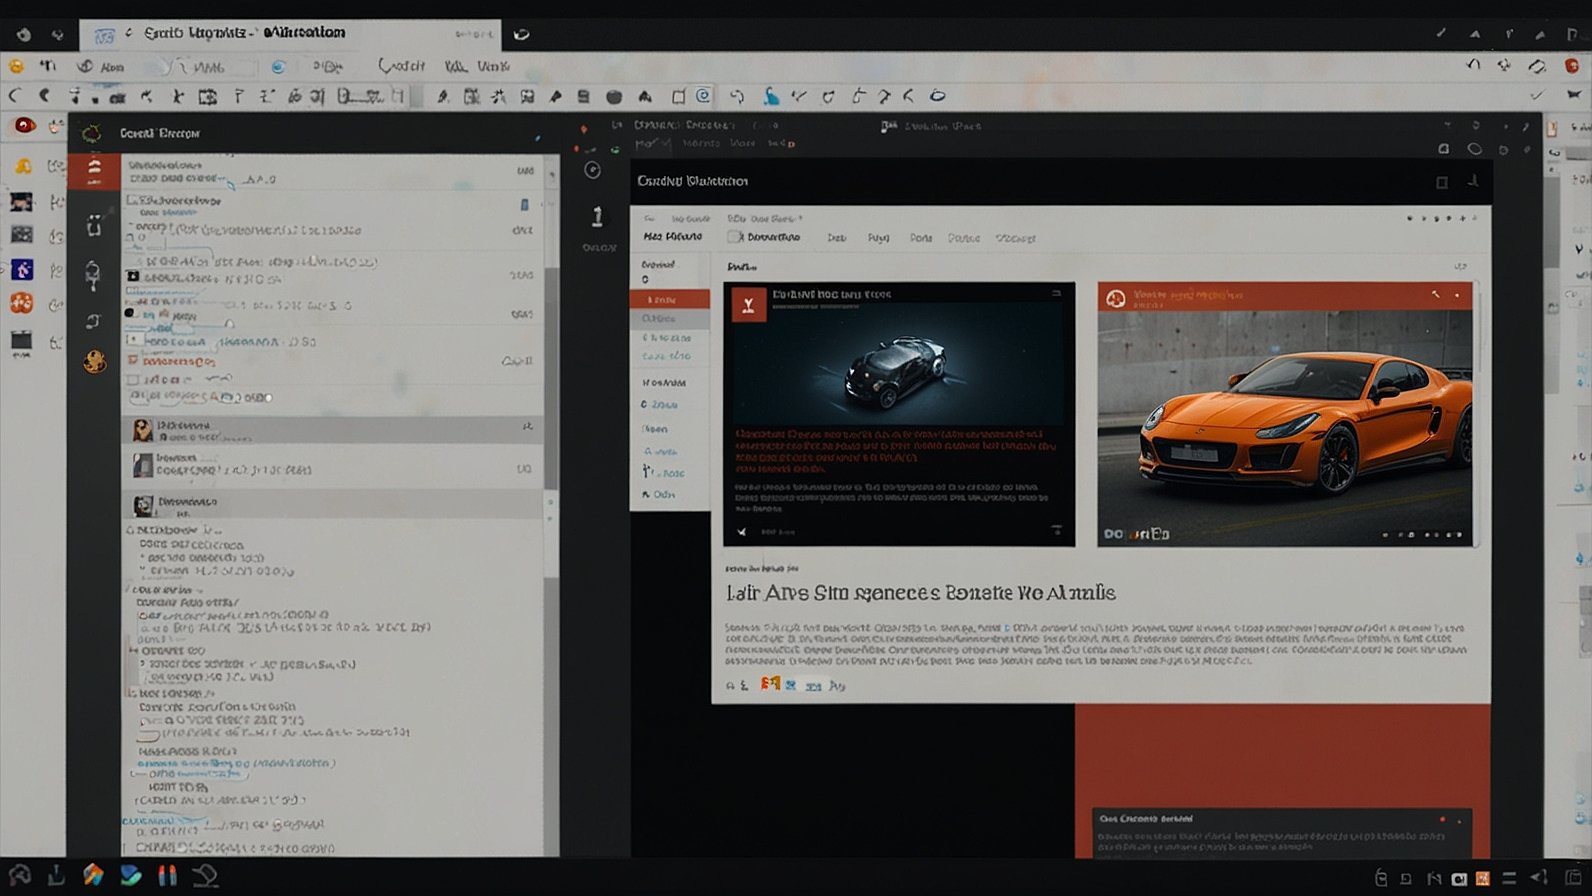Click the dark folder icon in the far-left column

[22, 340]
